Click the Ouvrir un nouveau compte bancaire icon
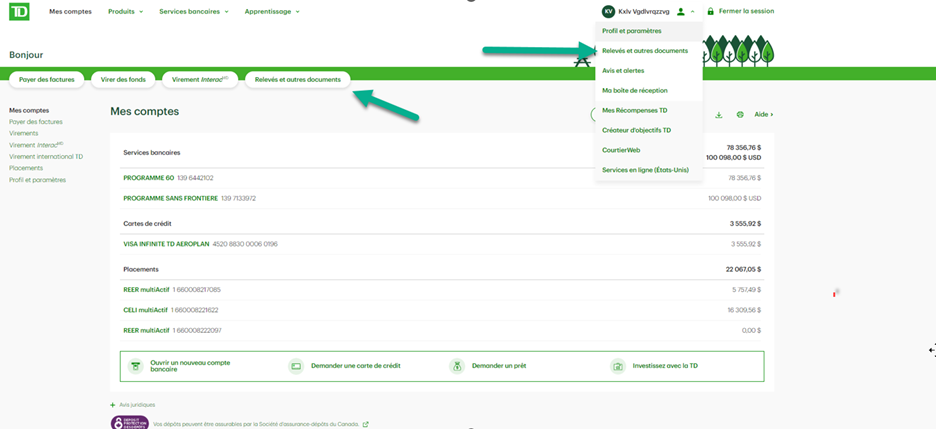 pyautogui.click(x=138, y=366)
